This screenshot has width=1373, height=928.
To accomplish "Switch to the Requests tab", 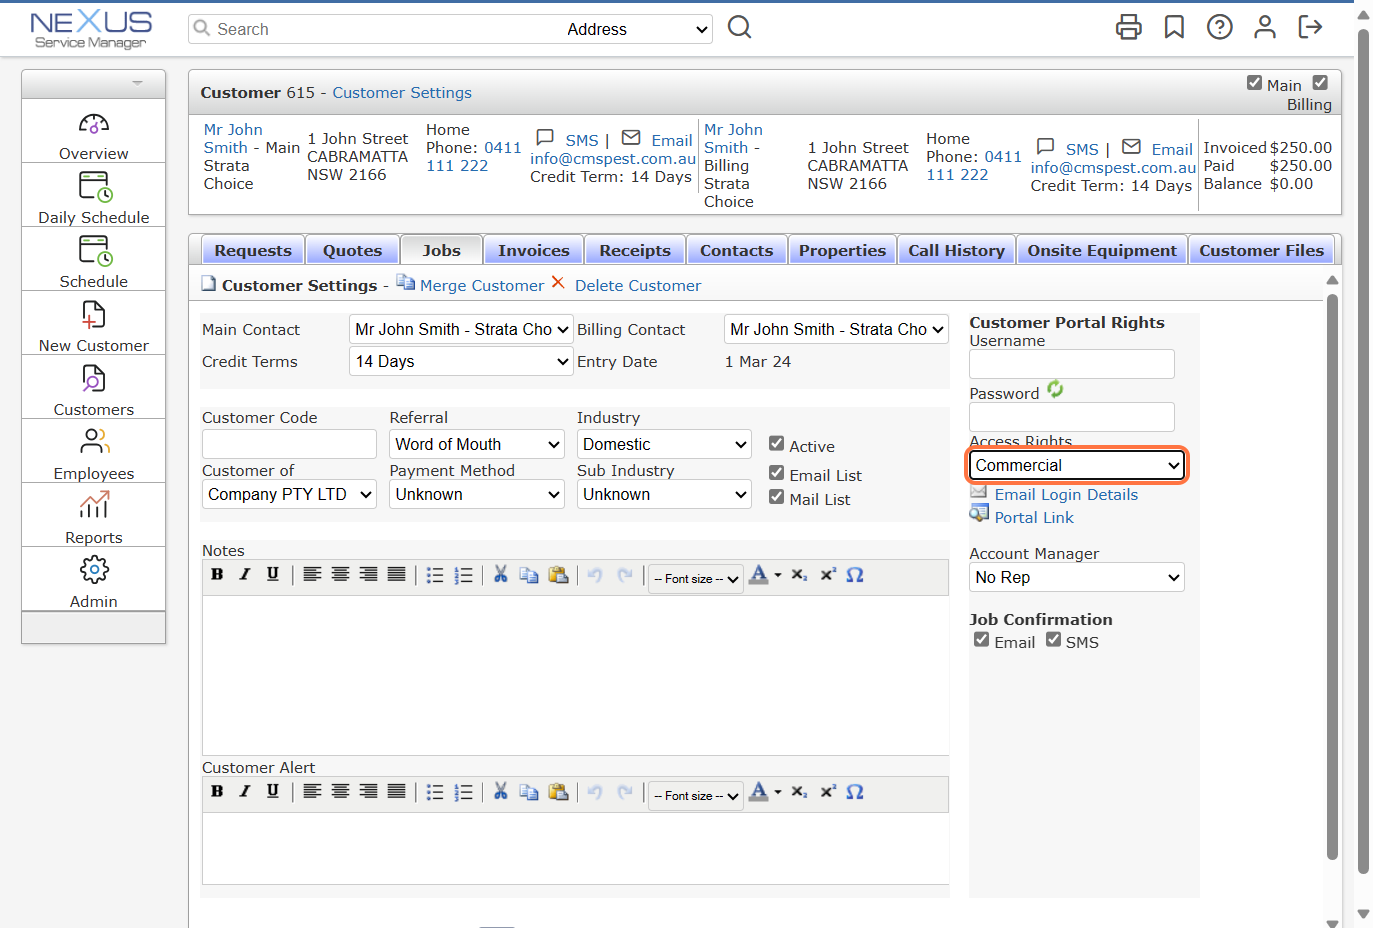I will pos(253,250).
